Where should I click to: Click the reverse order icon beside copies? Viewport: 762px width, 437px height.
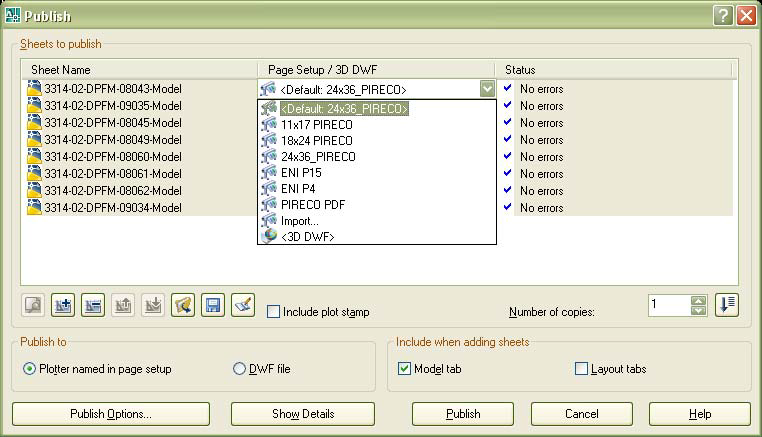tap(727, 305)
